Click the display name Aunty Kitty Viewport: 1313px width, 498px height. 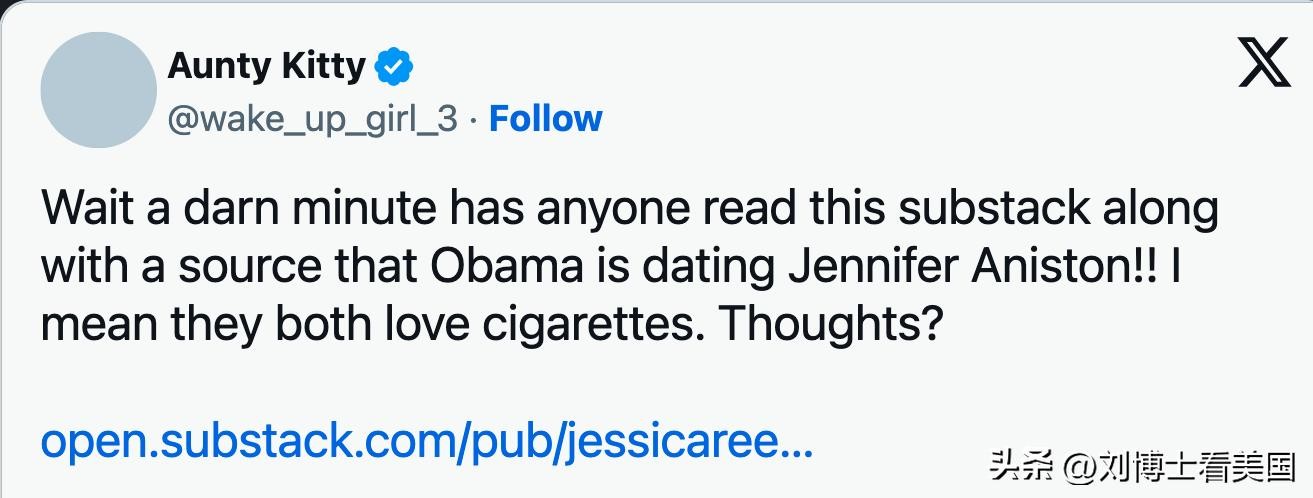[x=266, y=66]
